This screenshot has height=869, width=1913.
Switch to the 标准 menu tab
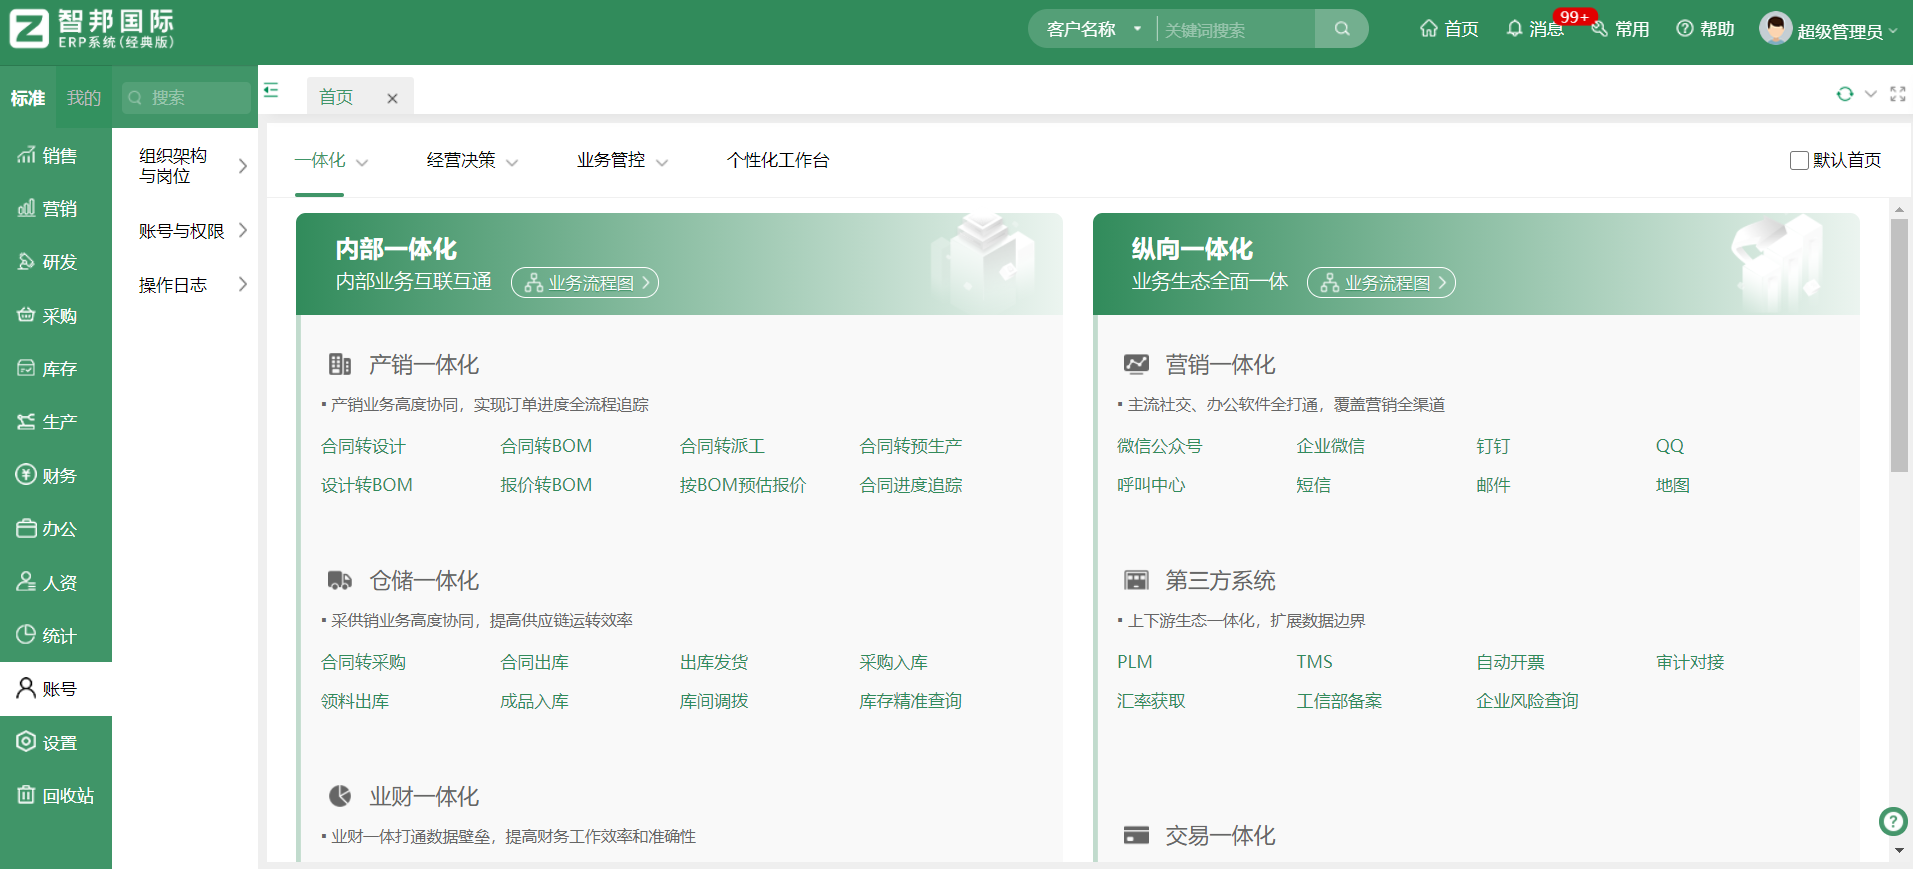click(x=28, y=98)
